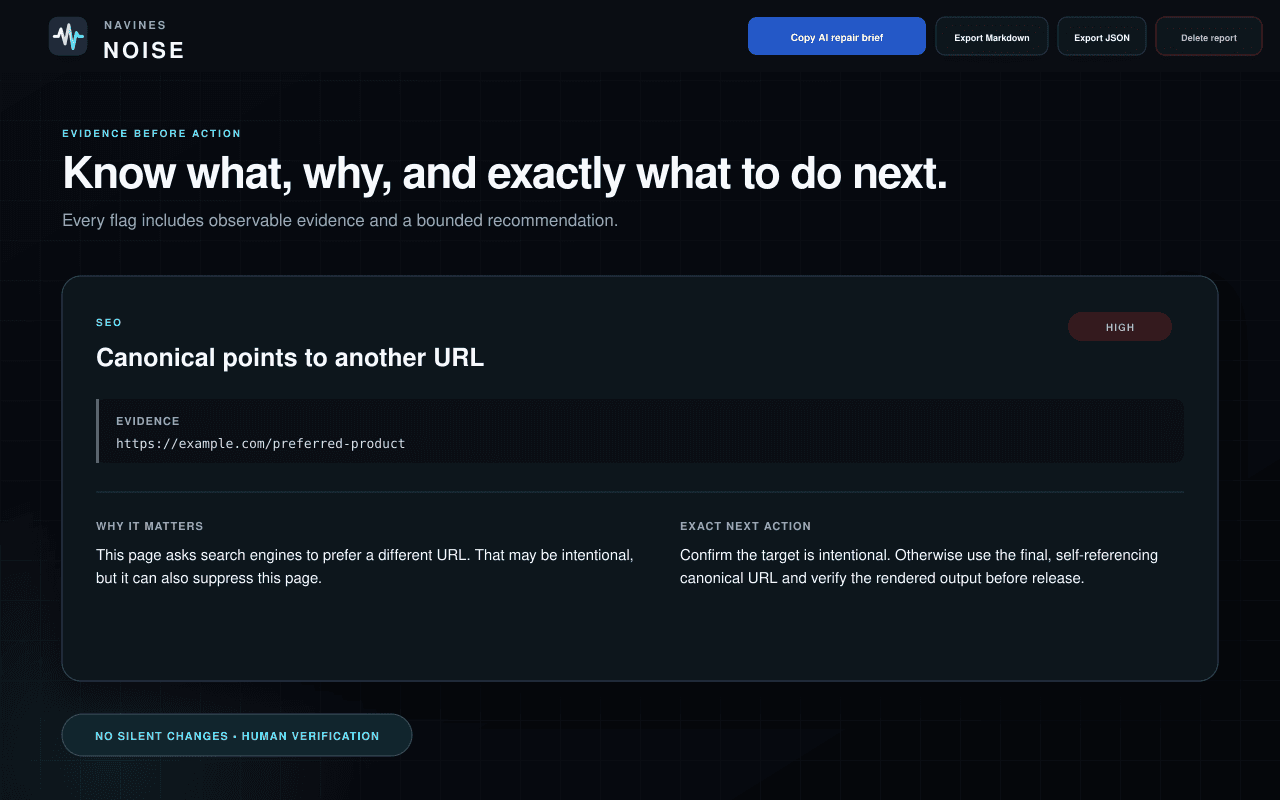This screenshot has width=1280, height=800.
Task: Click the 'Exact next action' section label
Action: click(x=746, y=526)
